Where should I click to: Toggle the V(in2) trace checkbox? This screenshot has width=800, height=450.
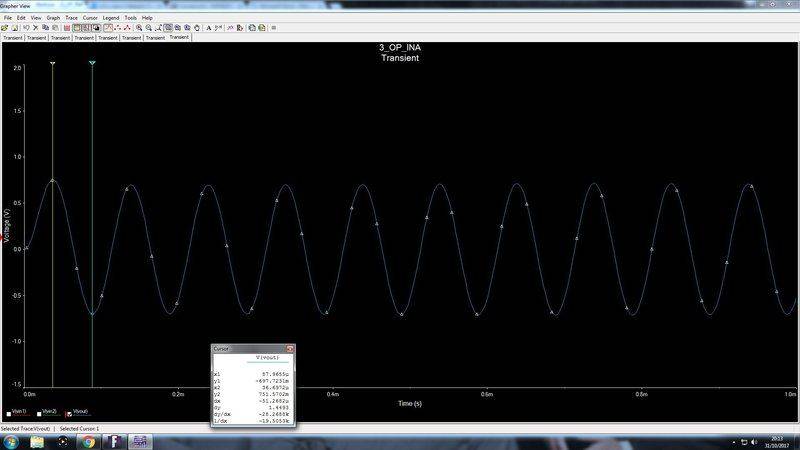pyautogui.click(x=39, y=412)
